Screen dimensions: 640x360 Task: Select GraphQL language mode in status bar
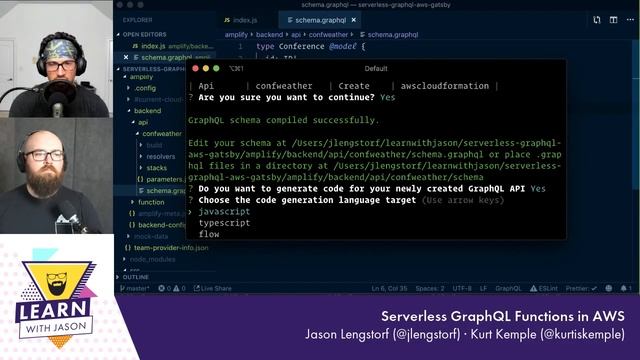tap(508, 289)
